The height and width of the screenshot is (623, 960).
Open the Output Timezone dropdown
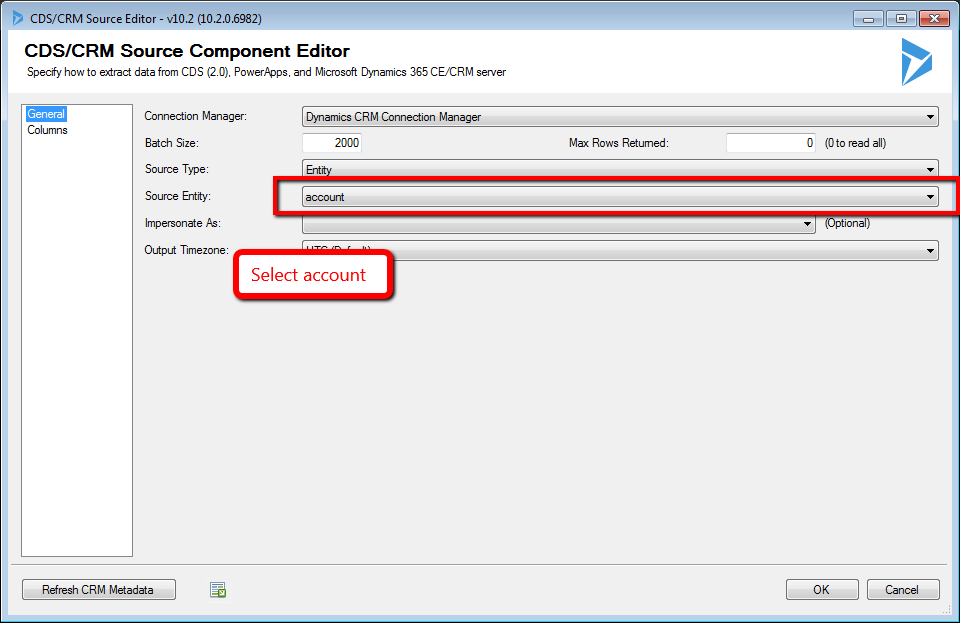[620, 250]
